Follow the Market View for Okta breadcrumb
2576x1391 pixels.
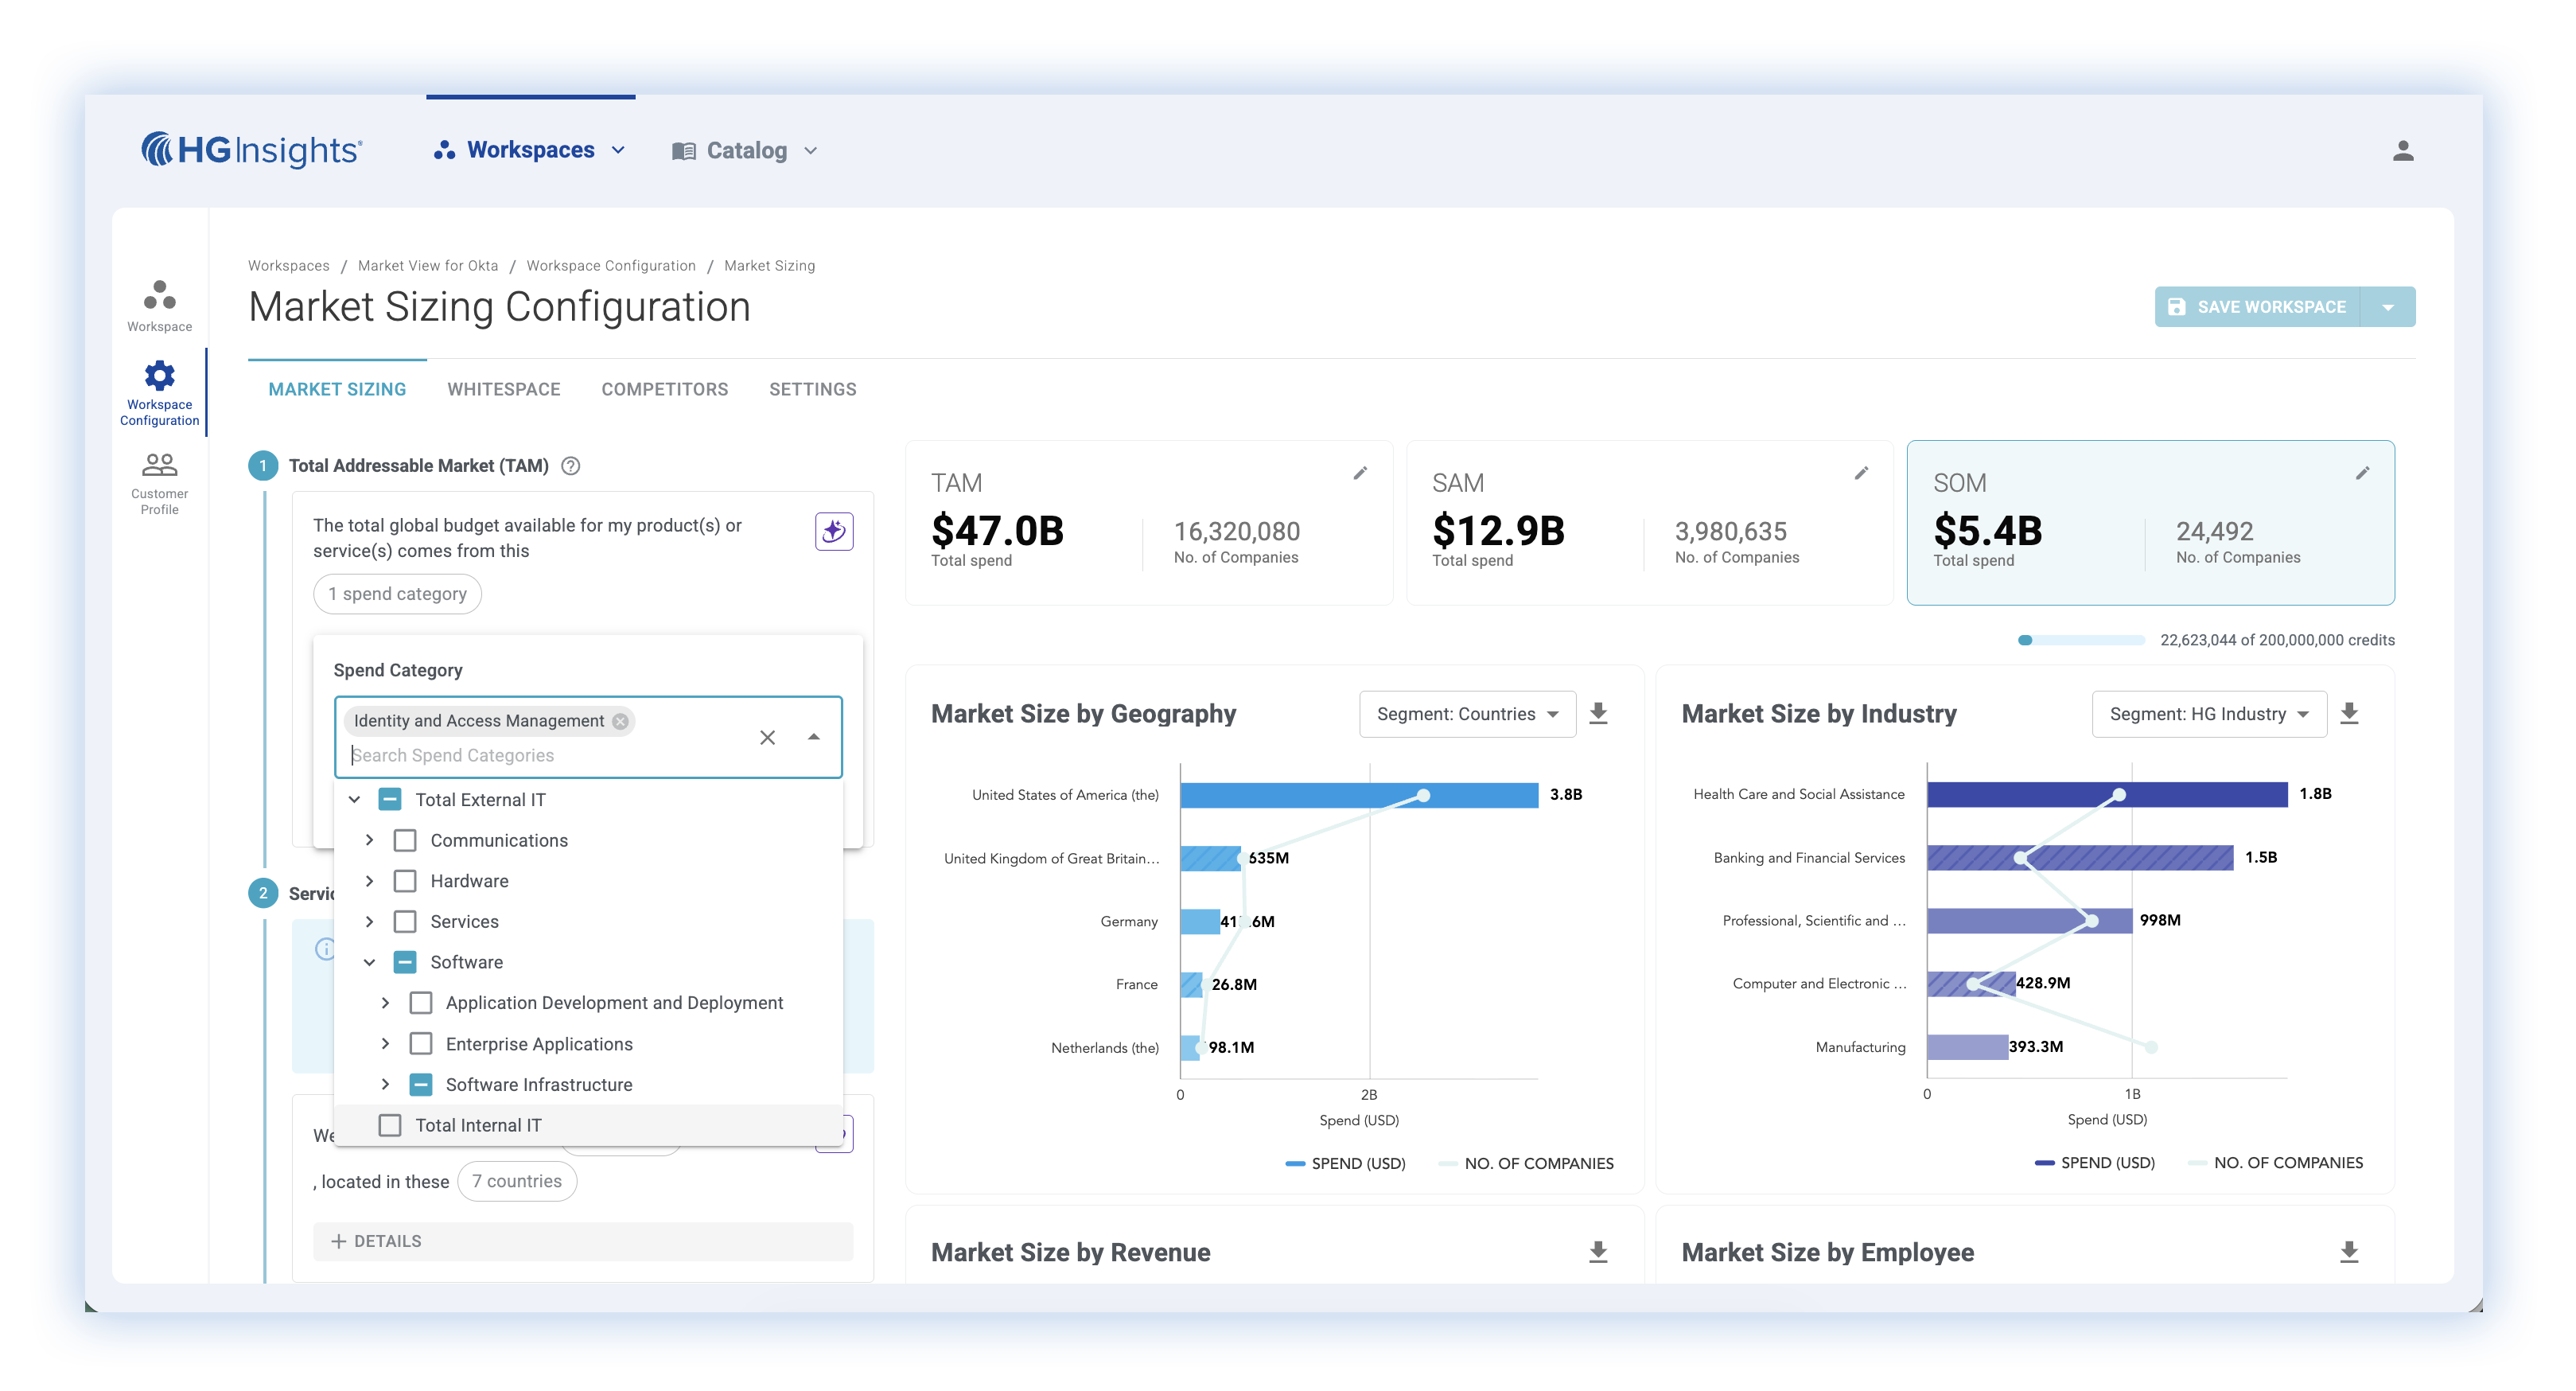click(427, 265)
